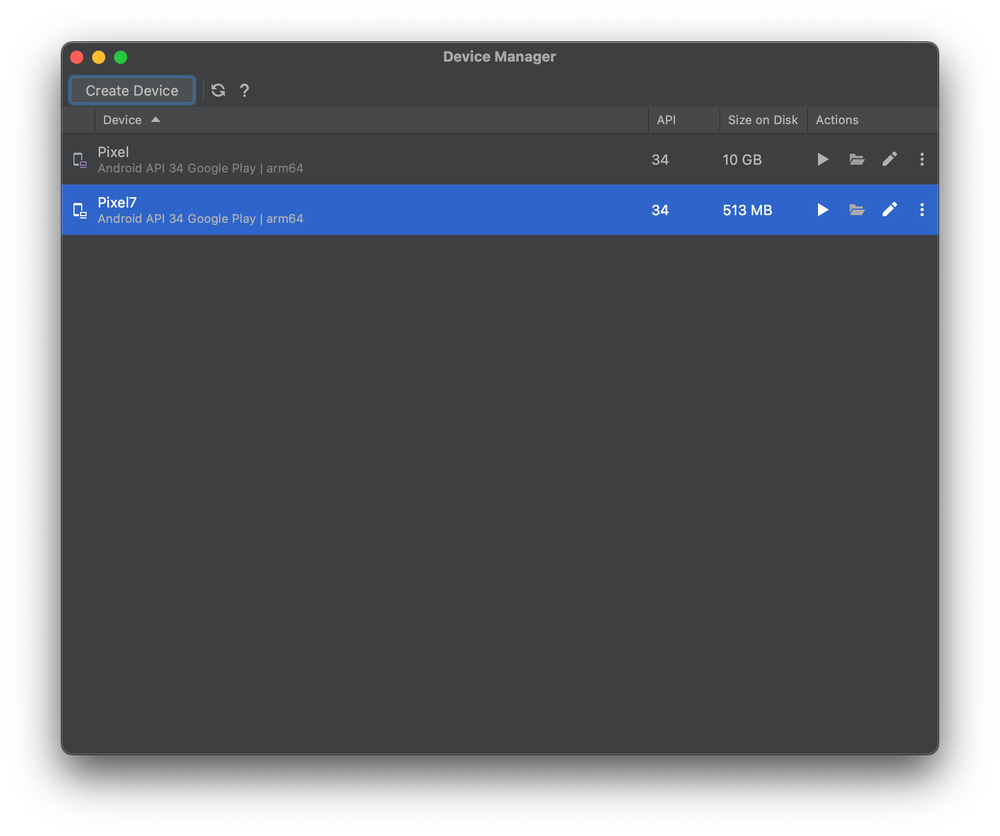The height and width of the screenshot is (836, 1000).
Task: Open the Pixel device snapshot folder icon
Action: [x=856, y=159]
